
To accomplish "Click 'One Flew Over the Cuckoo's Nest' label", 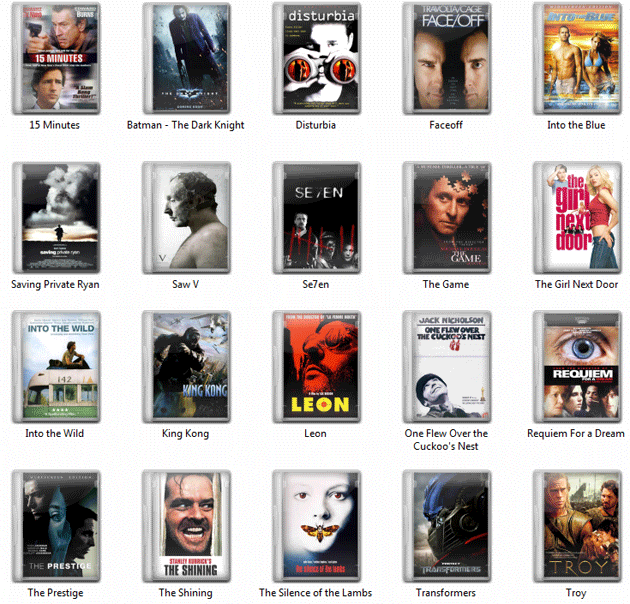I will [446, 440].
